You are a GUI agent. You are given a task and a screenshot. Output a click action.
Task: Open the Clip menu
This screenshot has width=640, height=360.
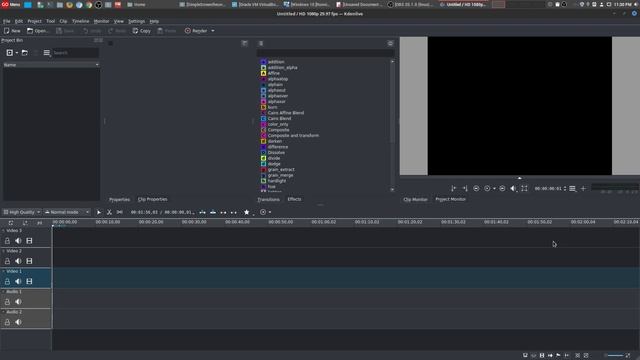[x=63, y=21]
